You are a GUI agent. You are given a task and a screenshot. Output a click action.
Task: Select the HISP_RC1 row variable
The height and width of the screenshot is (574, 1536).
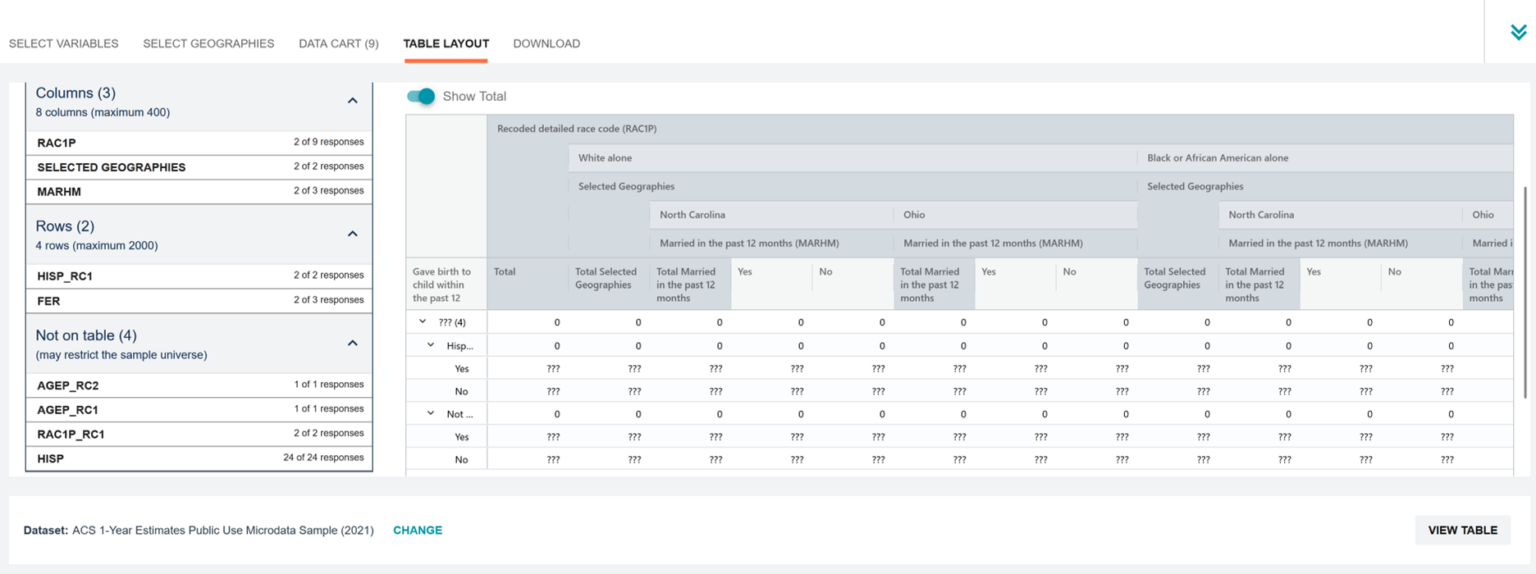point(199,276)
